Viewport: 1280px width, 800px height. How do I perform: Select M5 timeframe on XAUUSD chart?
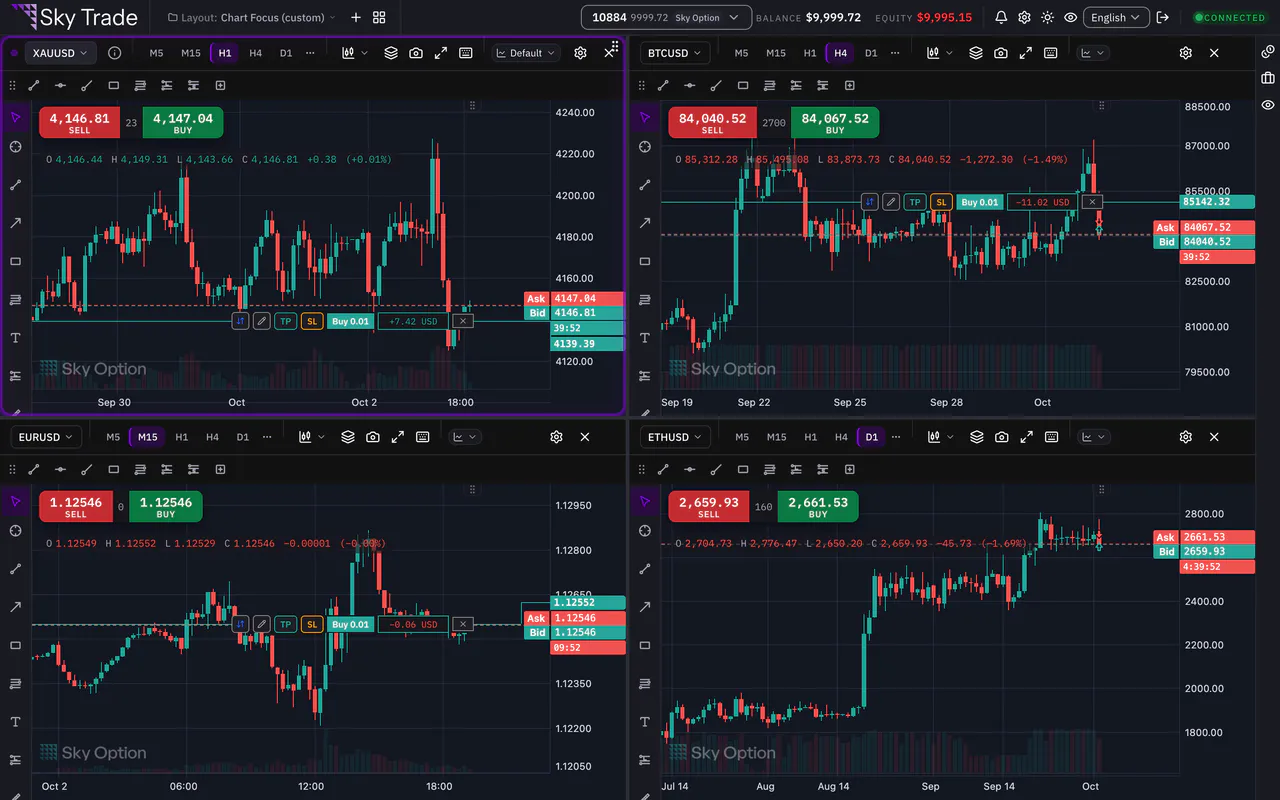coord(156,53)
